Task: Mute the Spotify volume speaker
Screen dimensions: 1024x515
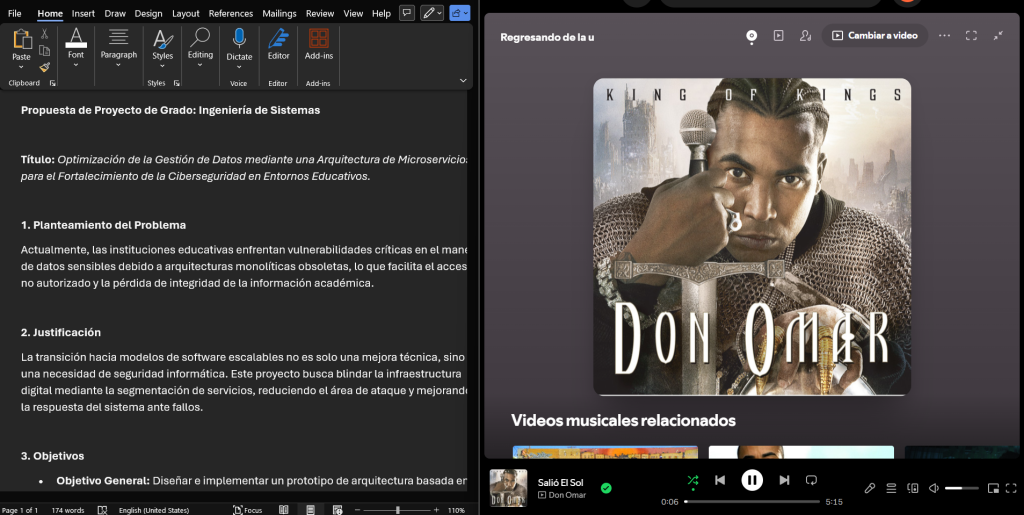Action: pyautogui.click(x=933, y=488)
